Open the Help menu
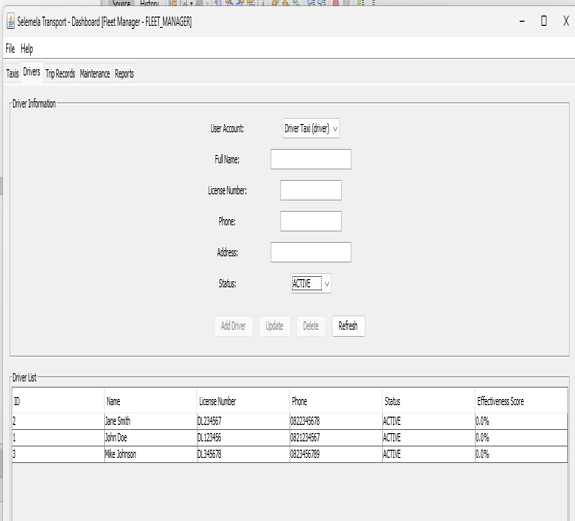This screenshot has width=575, height=521. pos(27,49)
